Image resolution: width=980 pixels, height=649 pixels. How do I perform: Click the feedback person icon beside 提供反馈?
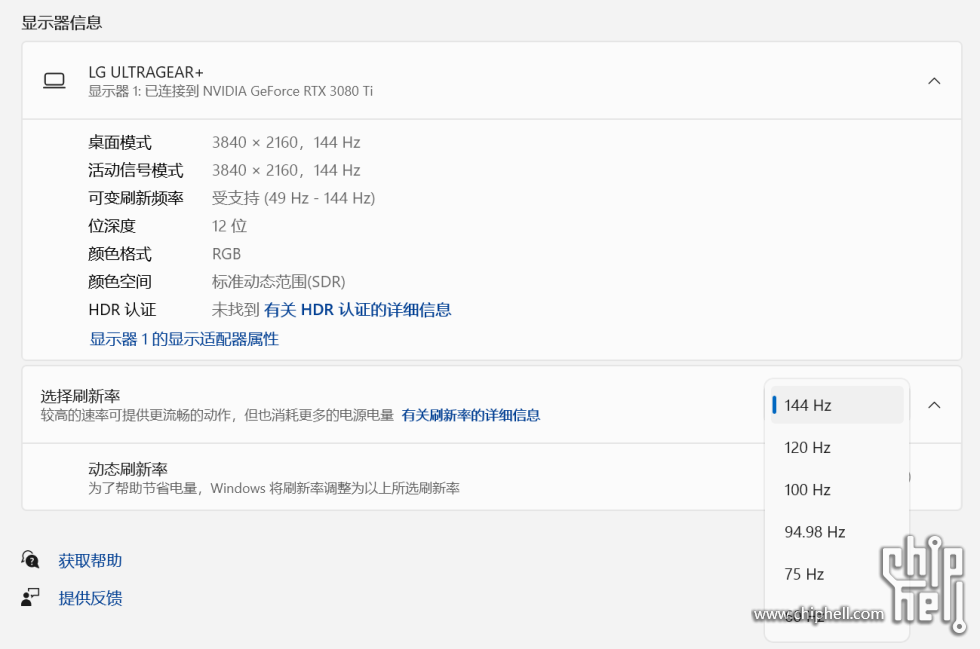(30, 597)
